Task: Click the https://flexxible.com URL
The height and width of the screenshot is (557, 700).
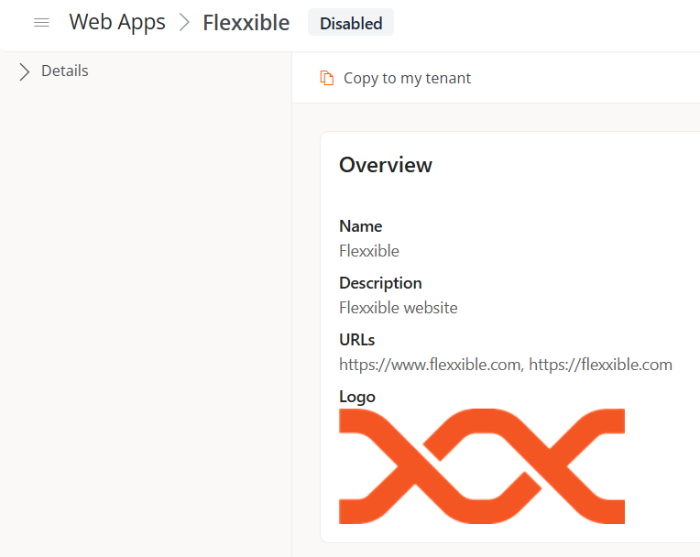Action: click(x=600, y=364)
